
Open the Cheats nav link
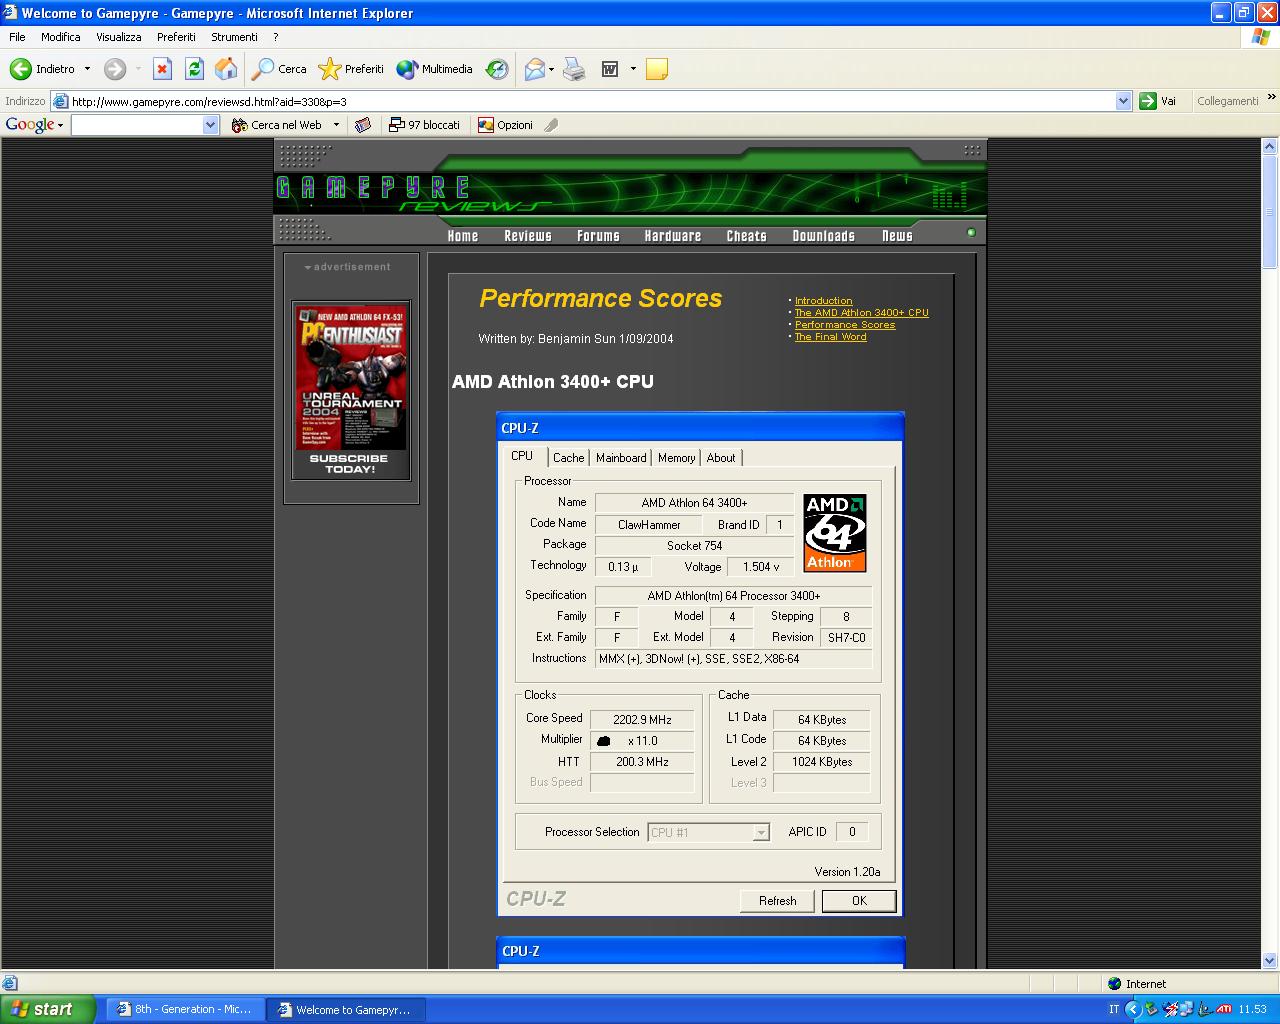click(746, 236)
